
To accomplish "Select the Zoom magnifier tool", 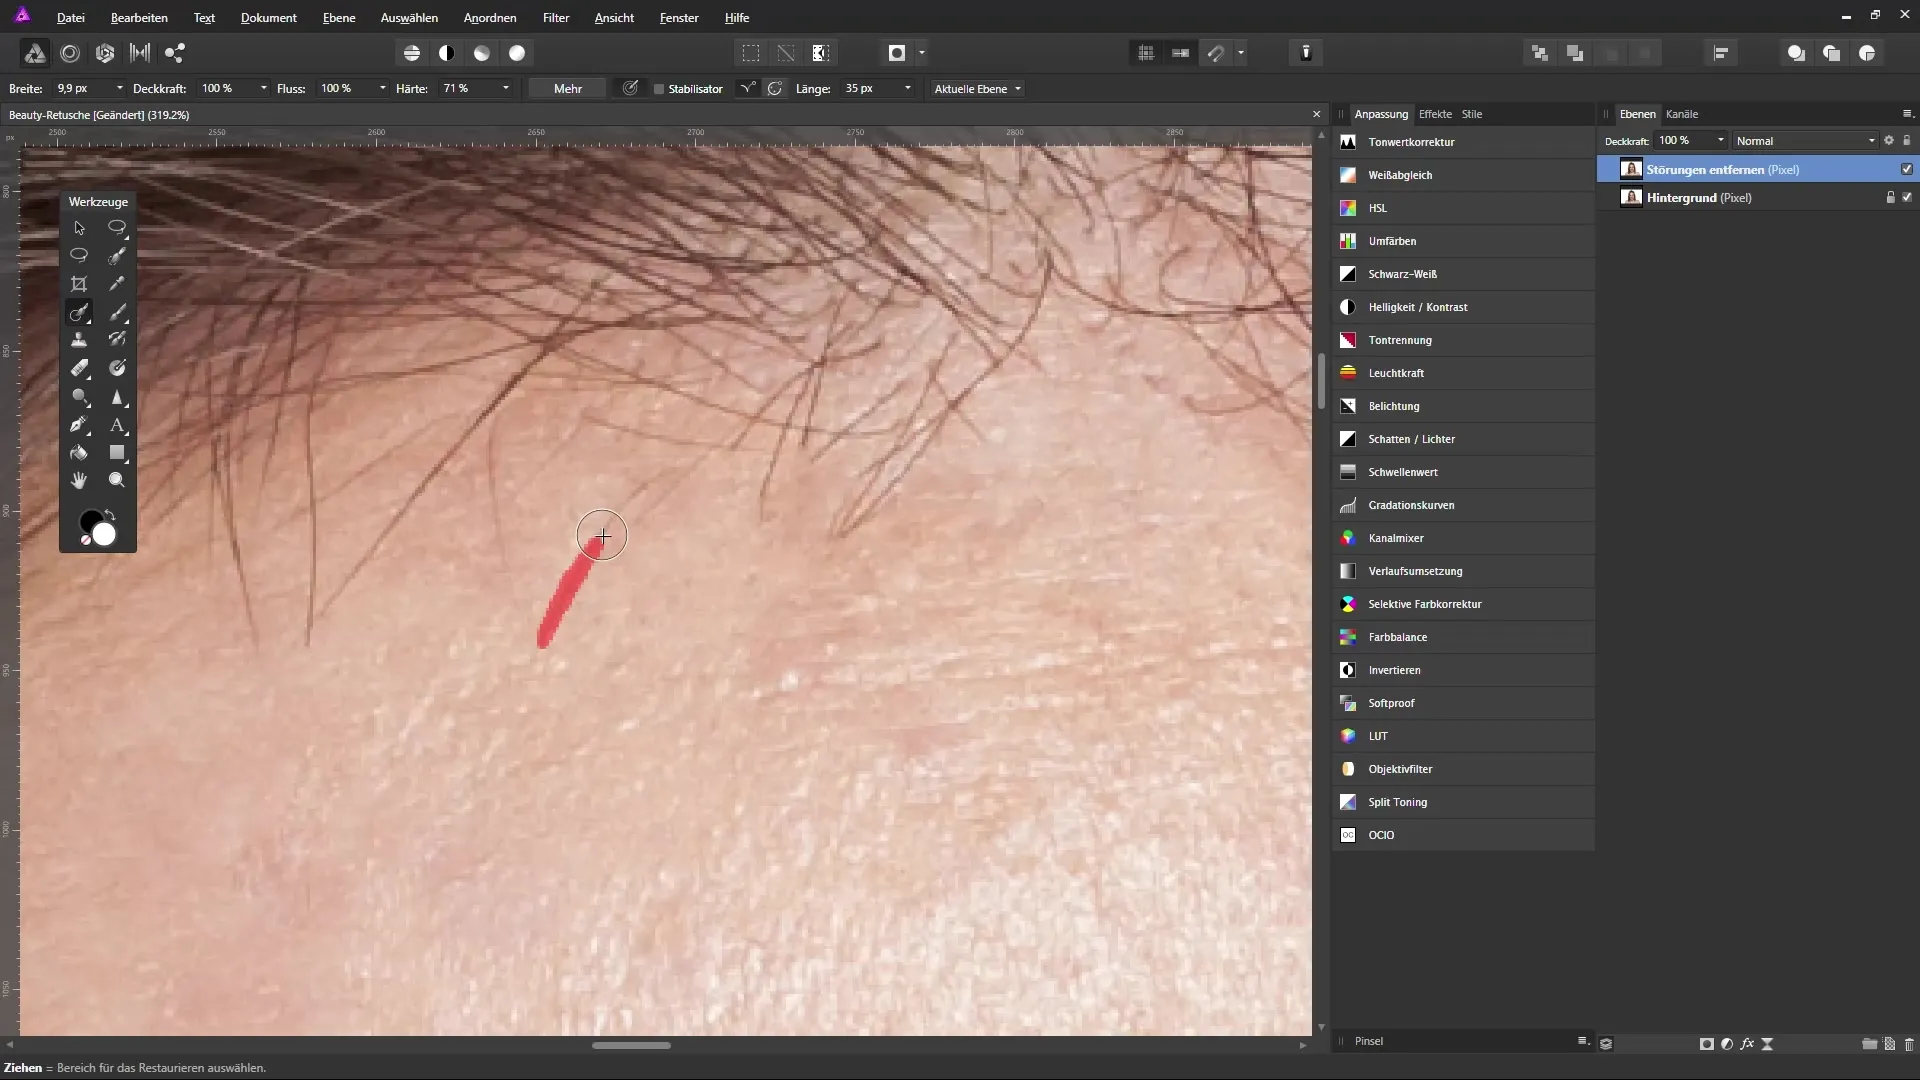I will [x=117, y=481].
